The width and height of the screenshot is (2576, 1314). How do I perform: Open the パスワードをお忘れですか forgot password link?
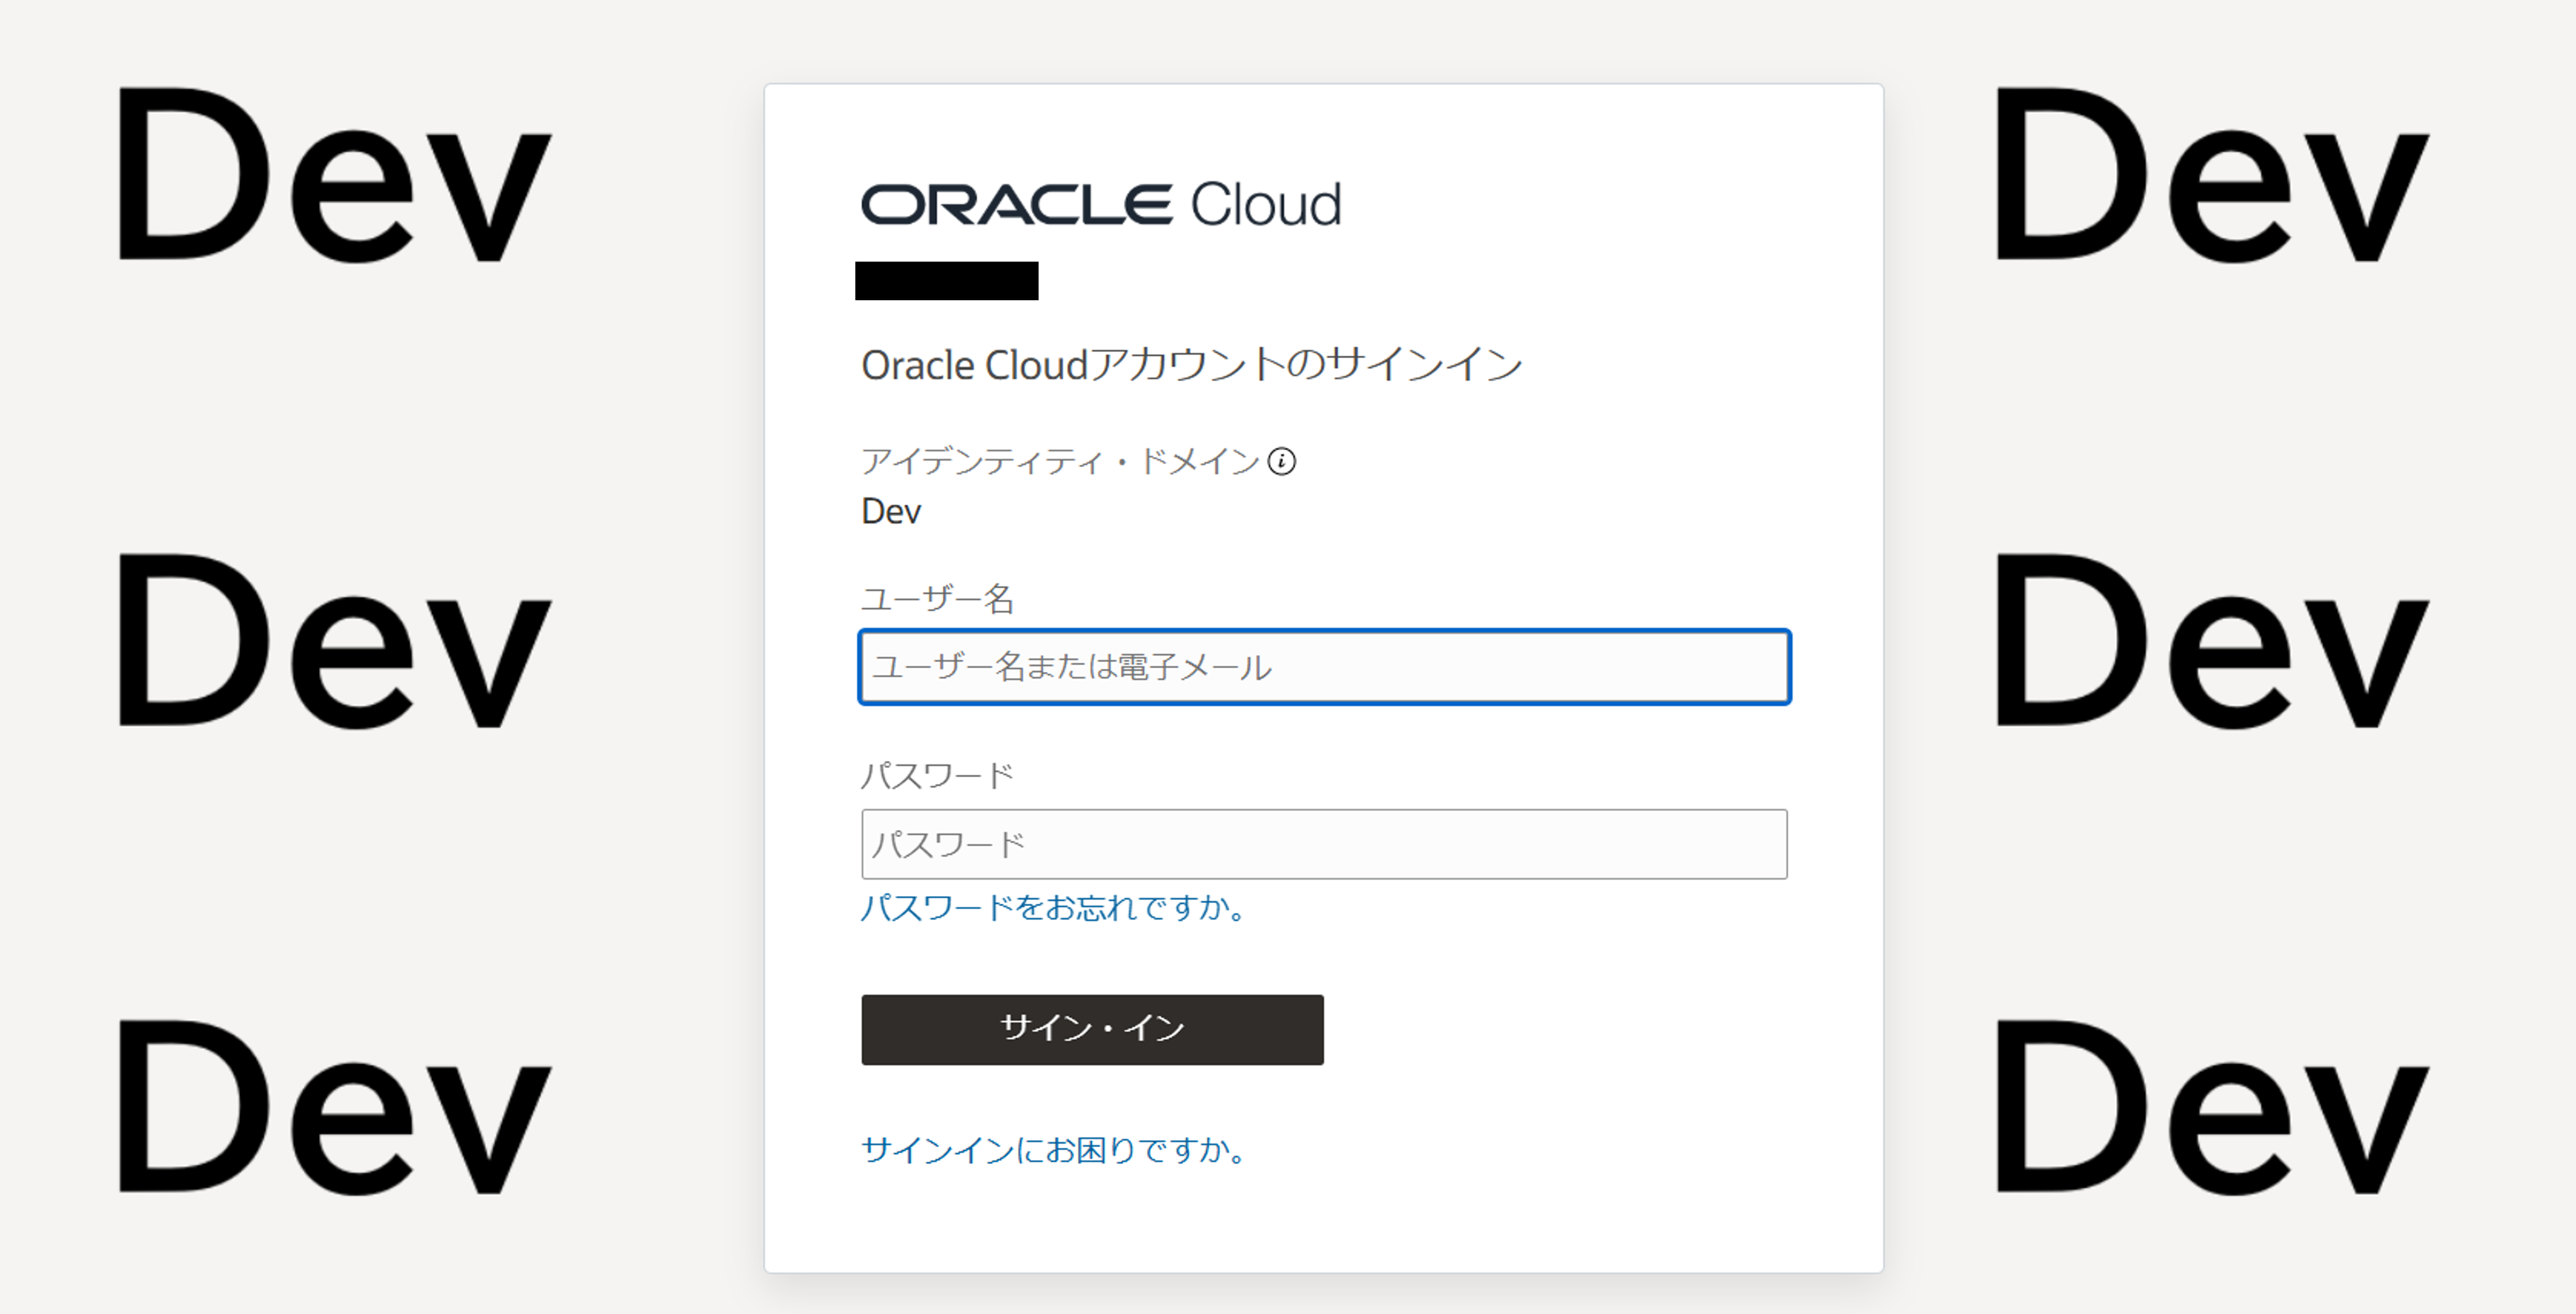point(1054,907)
